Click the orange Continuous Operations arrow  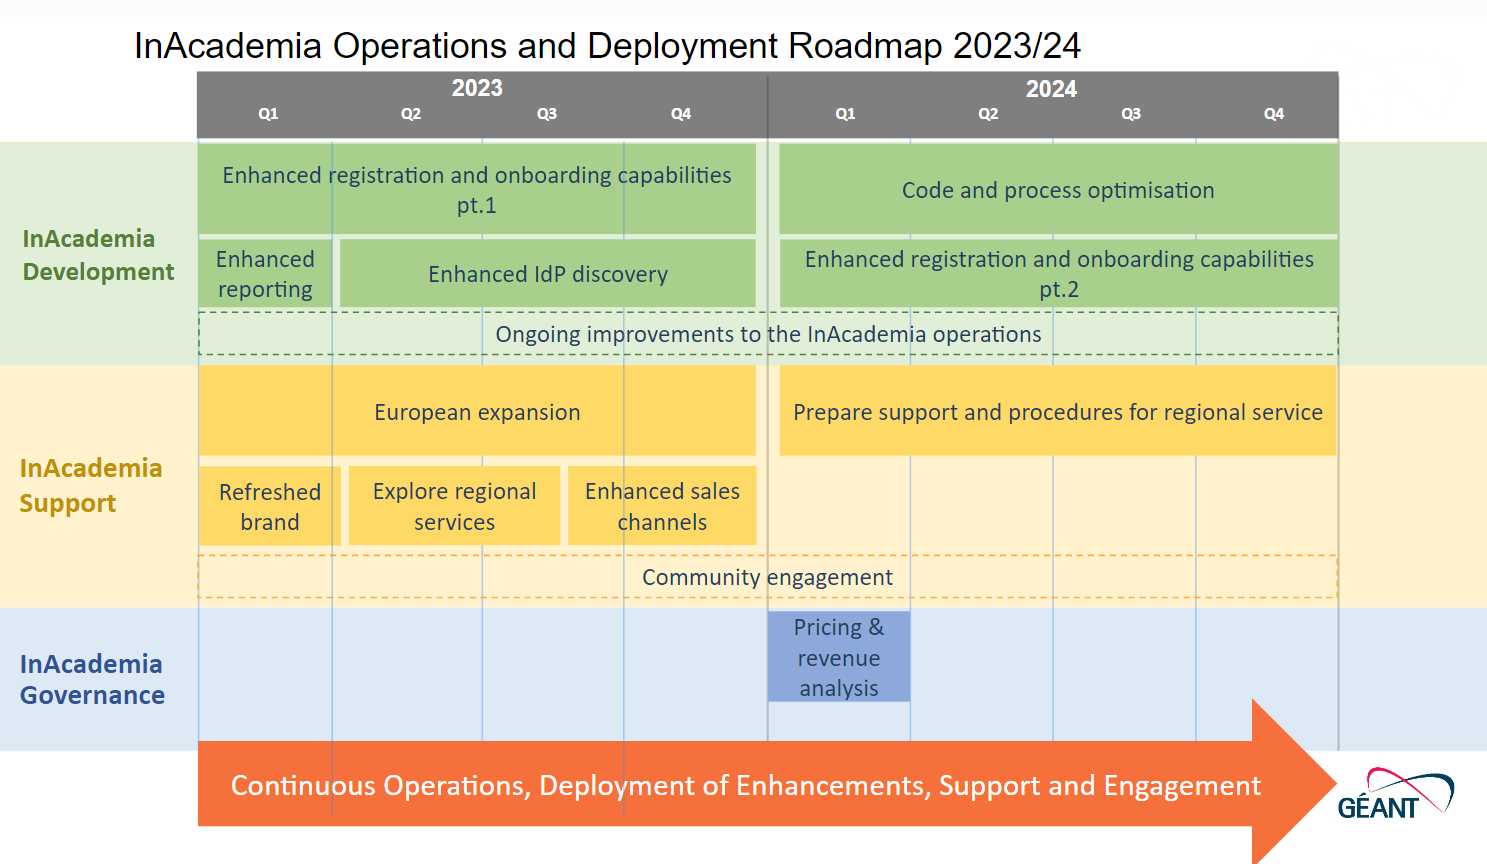click(x=745, y=785)
